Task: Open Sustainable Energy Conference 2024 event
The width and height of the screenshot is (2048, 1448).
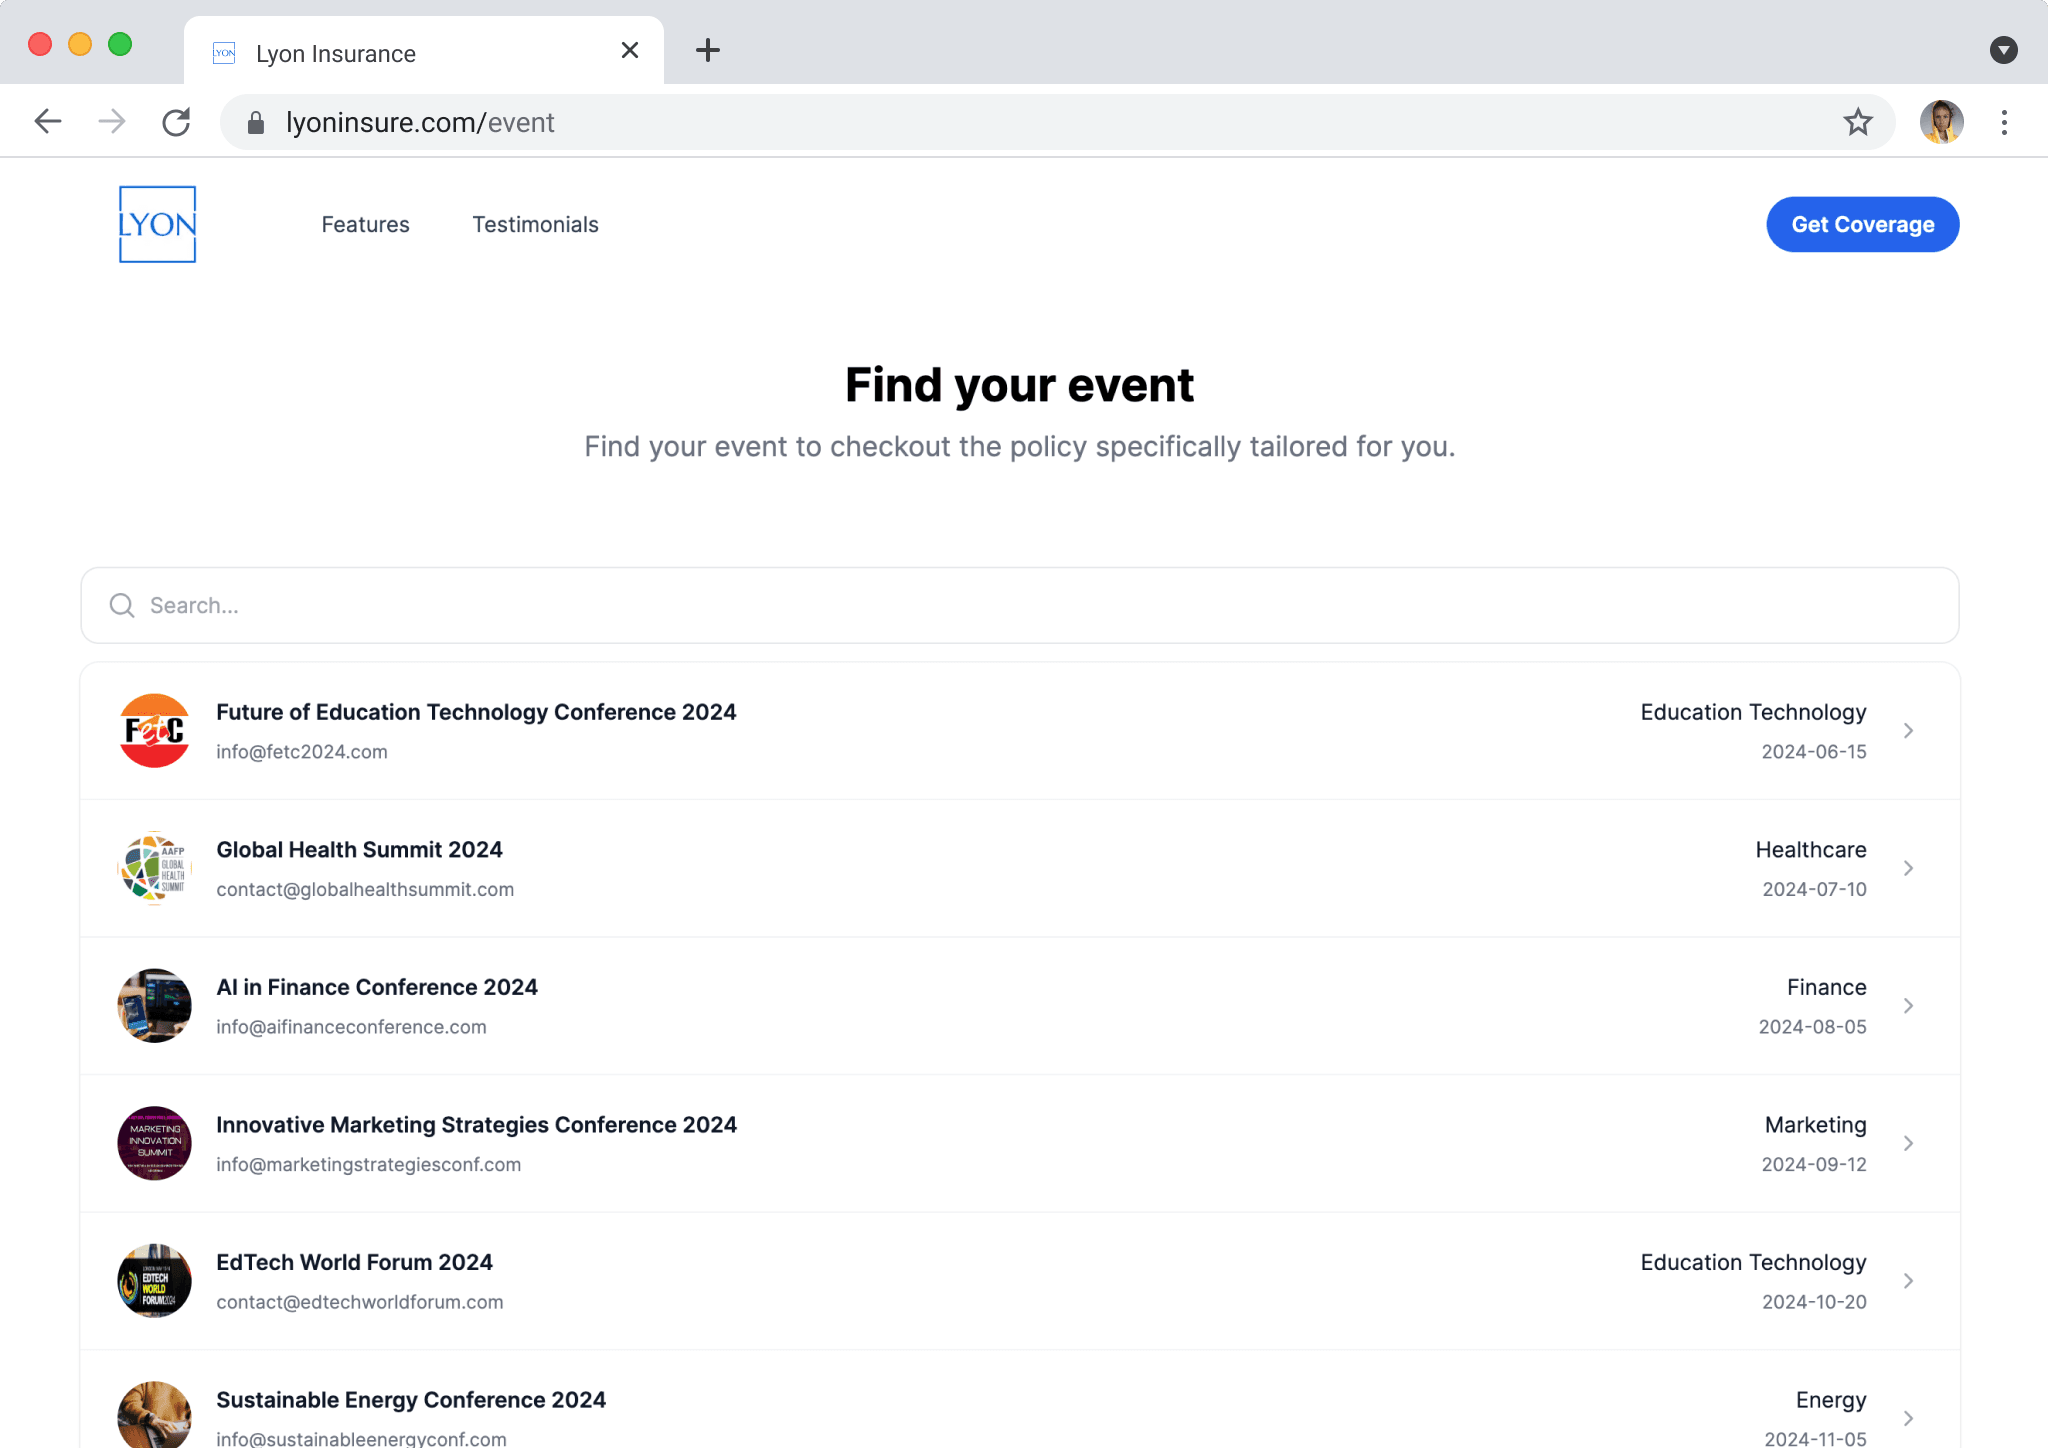Action: [x=411, y=1400]
